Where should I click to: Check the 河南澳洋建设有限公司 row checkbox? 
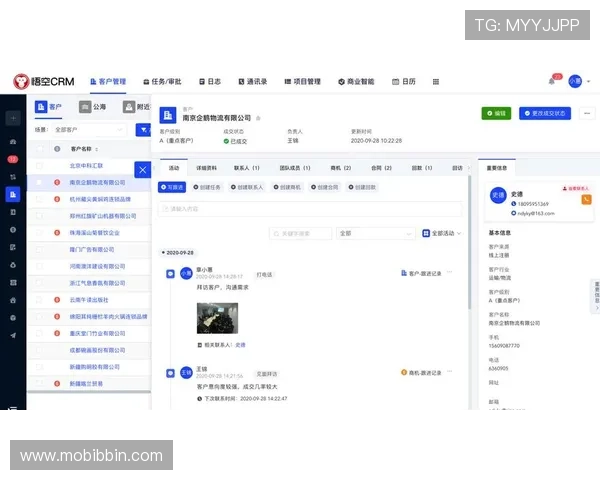coord(39,266)
